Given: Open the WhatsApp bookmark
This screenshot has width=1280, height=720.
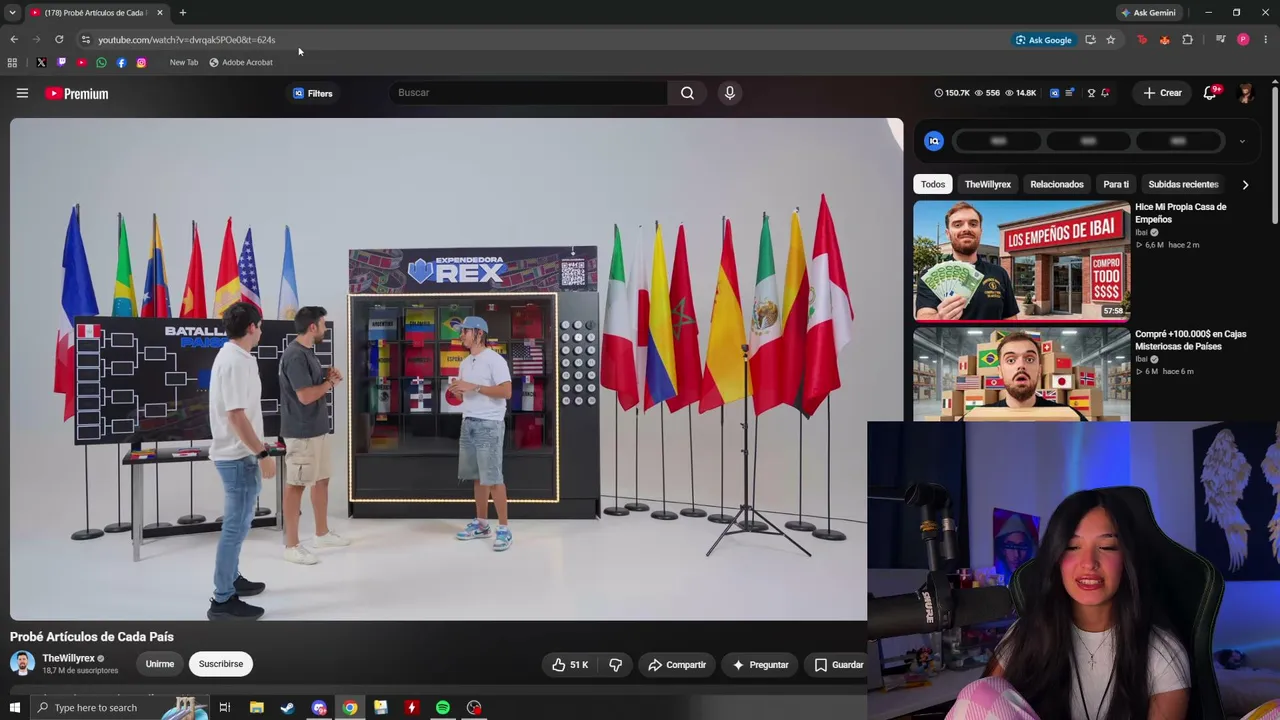Looking at the screenshot, I should click(x=101, y=62).
